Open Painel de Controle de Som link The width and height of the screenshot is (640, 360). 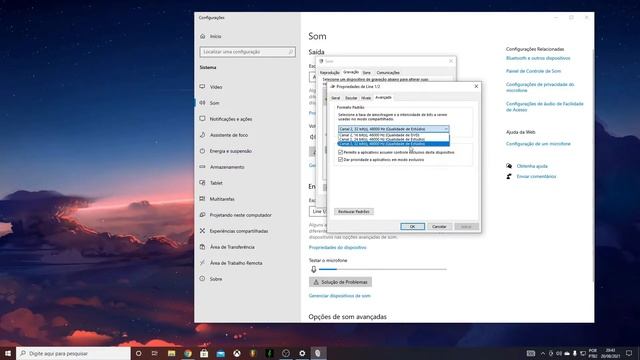(533, 71)
